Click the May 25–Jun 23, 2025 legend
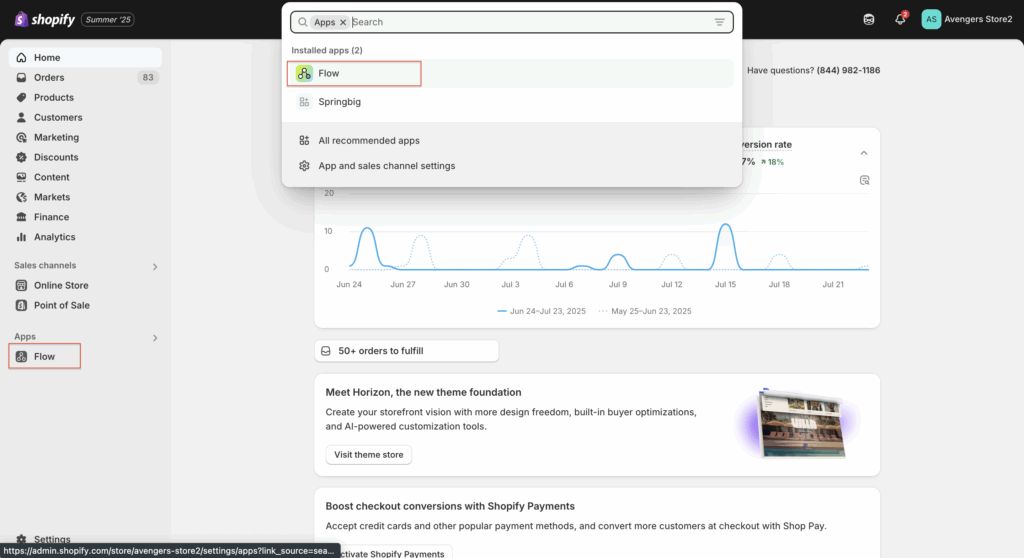This screenshot has height=558, width=1024. (x=645, y=311)
